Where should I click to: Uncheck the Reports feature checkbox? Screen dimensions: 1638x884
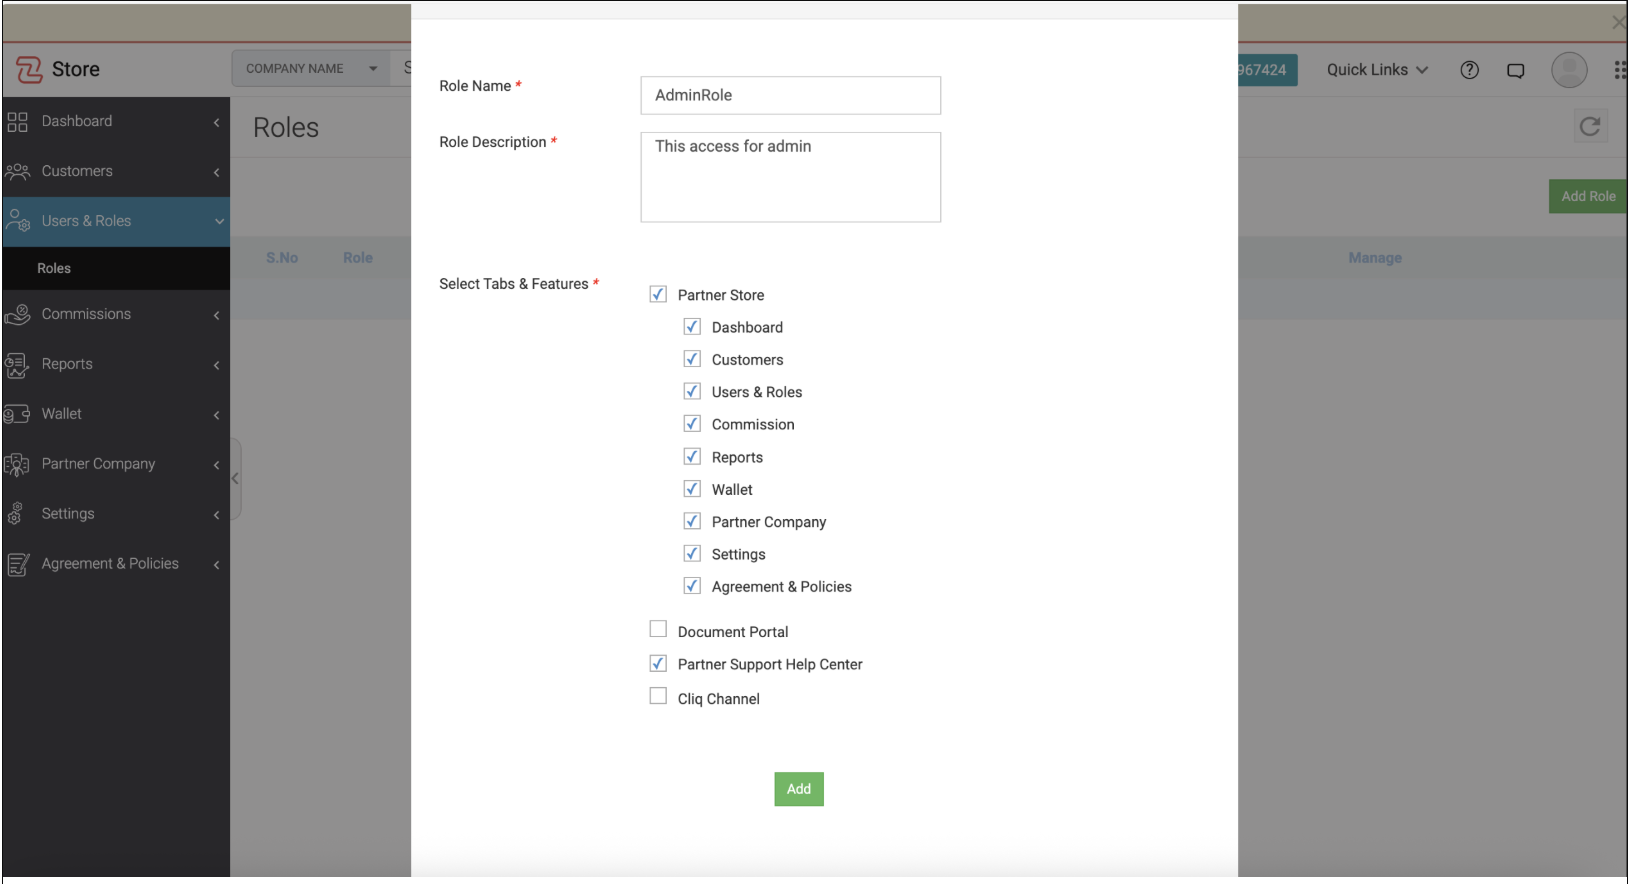(692, 456)
